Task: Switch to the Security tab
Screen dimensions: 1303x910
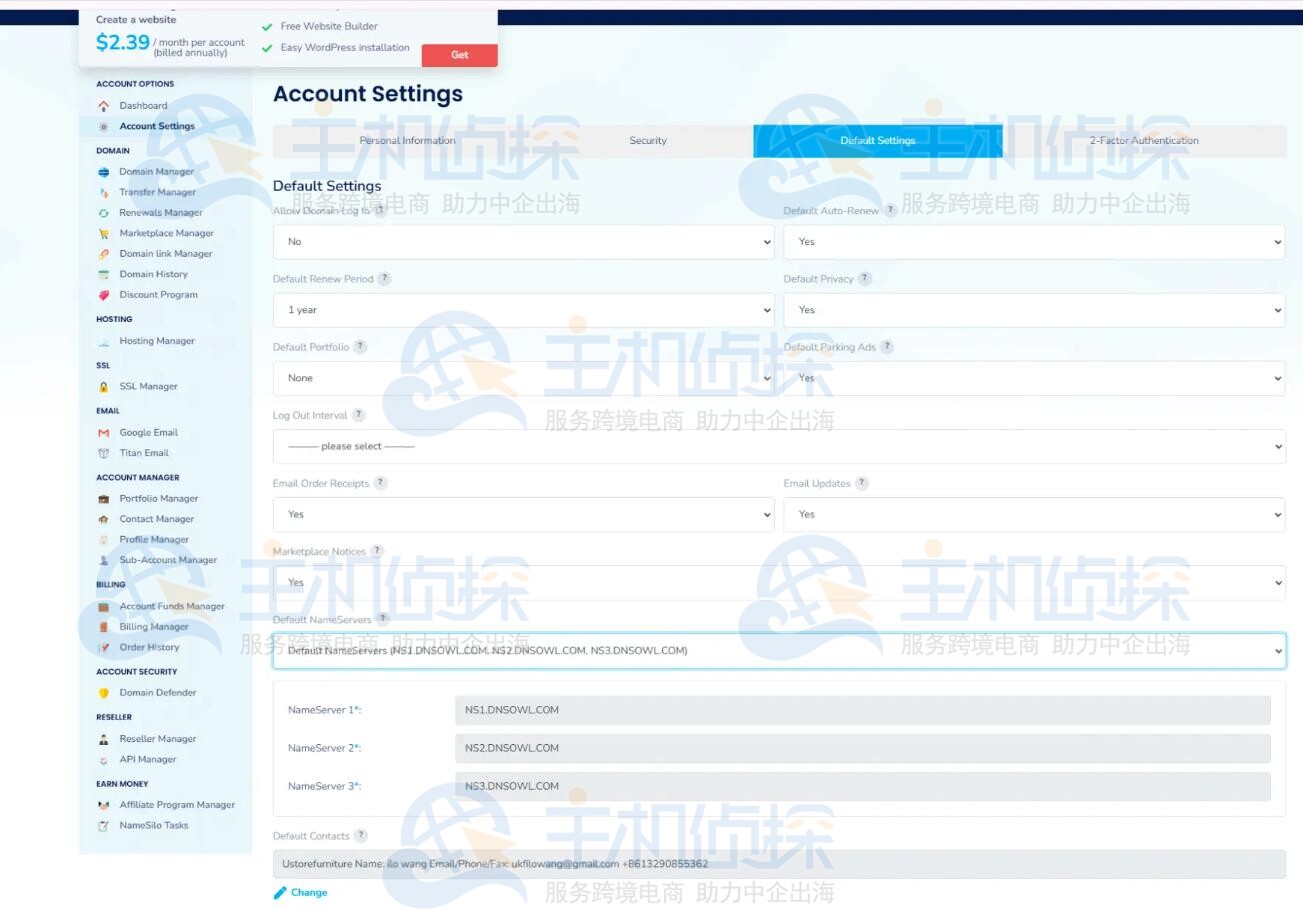Action: click(648, 141)
